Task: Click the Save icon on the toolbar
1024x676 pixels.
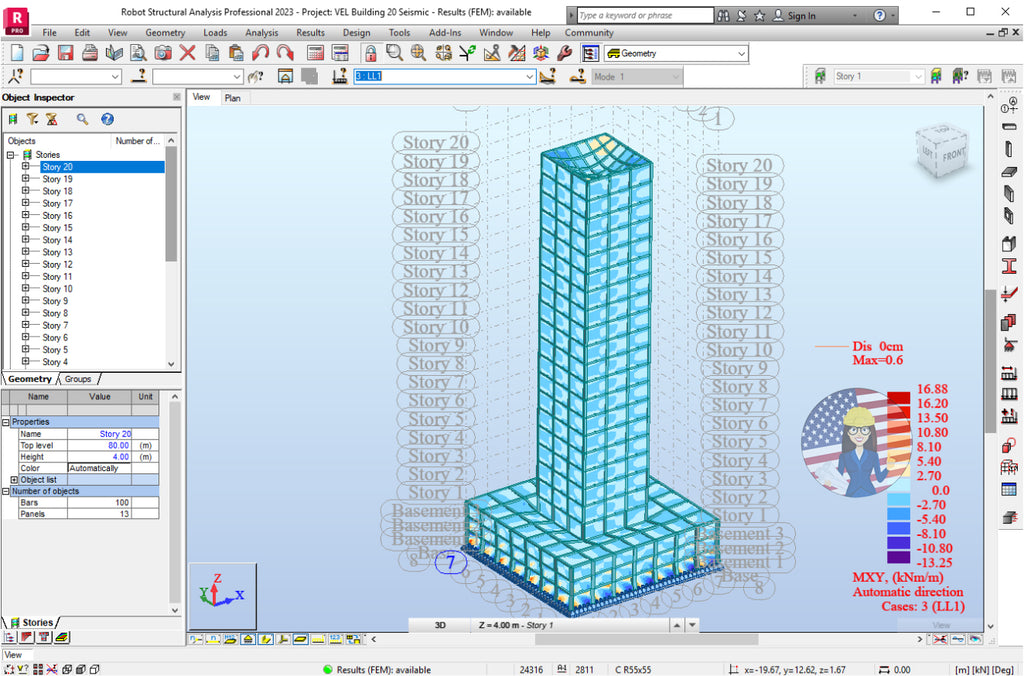Action: pyautogui.click(x=66, y=54)
